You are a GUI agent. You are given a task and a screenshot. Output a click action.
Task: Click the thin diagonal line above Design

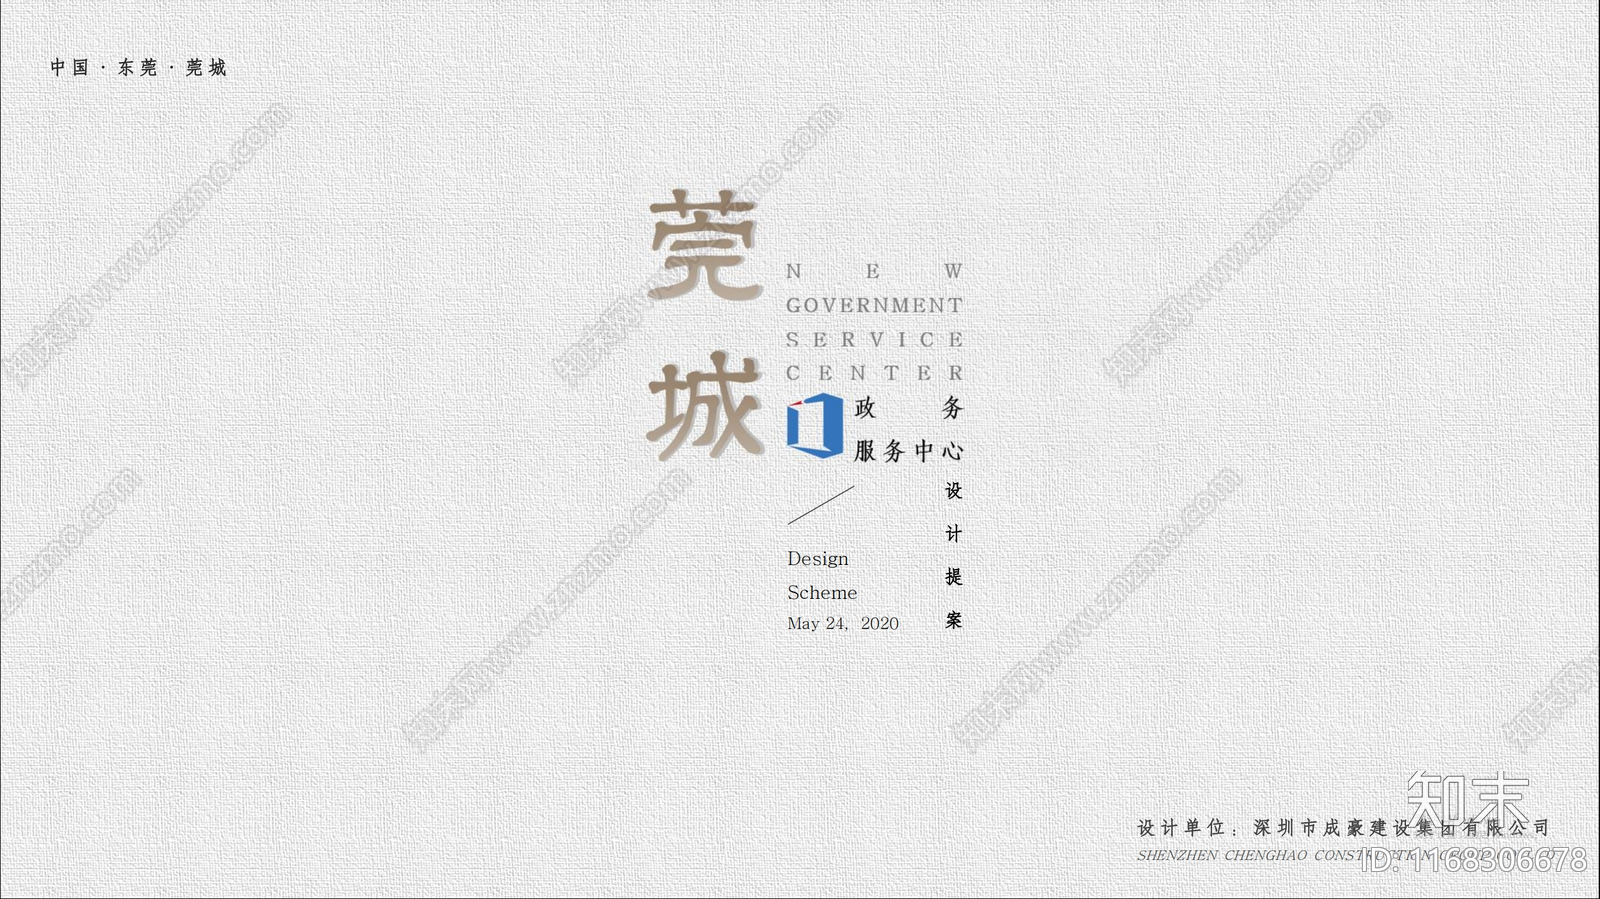click(821, 505)
